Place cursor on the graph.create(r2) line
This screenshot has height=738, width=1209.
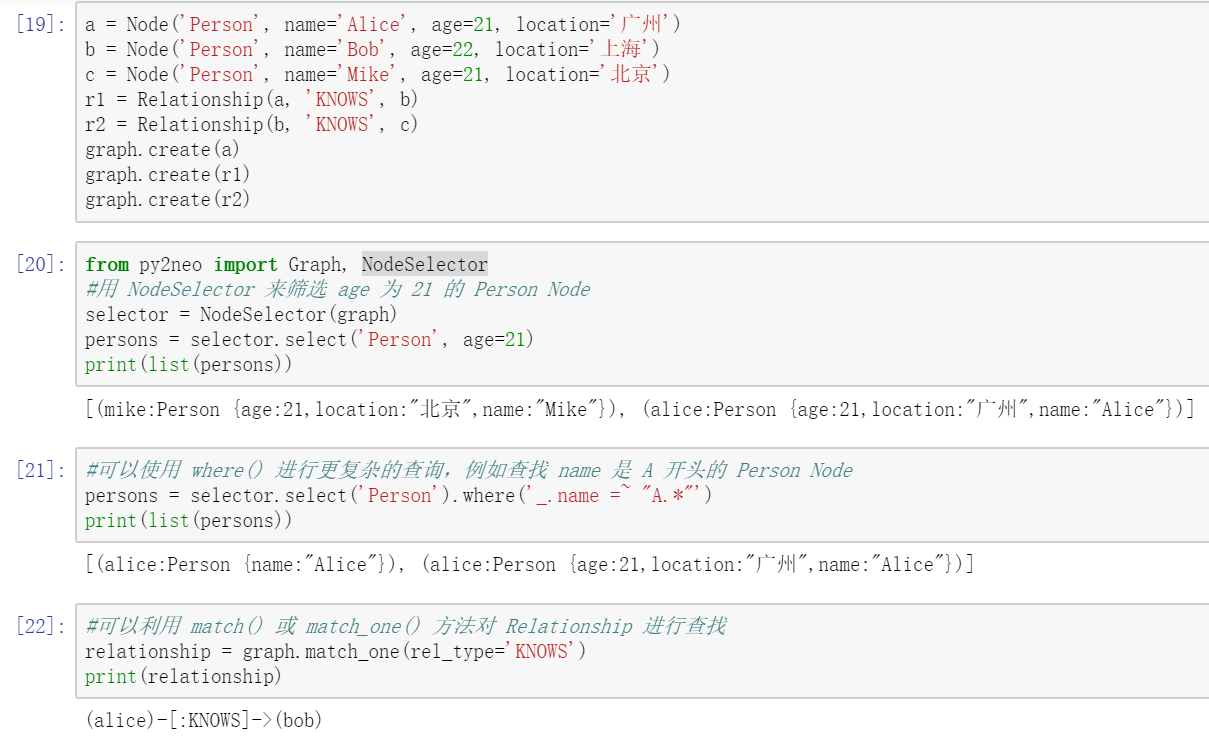(x=167, y=200)
